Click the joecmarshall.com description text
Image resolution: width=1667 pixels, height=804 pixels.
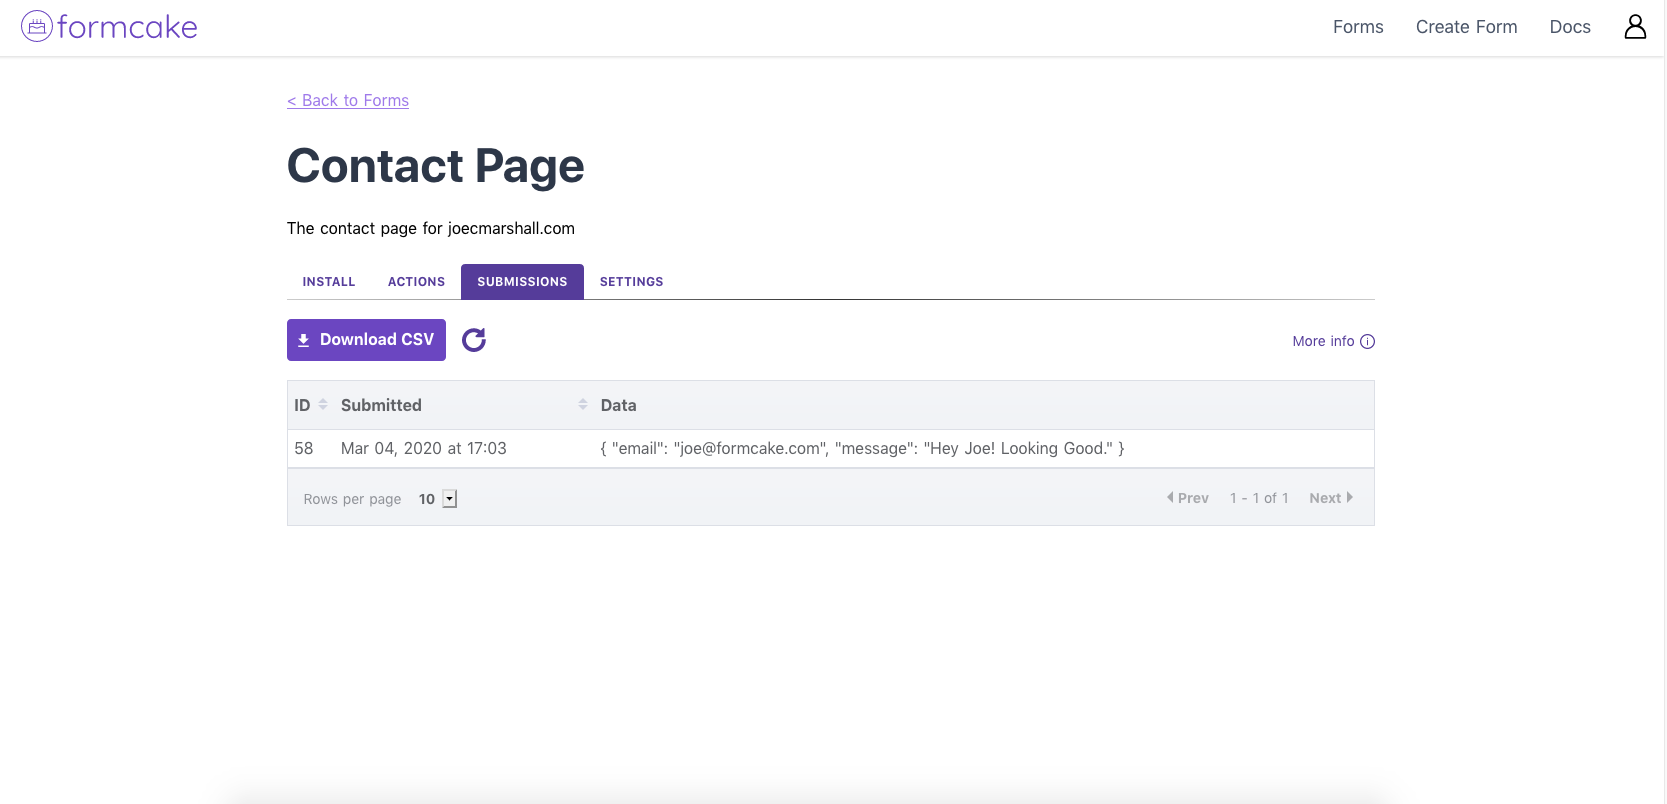[431, 228]
